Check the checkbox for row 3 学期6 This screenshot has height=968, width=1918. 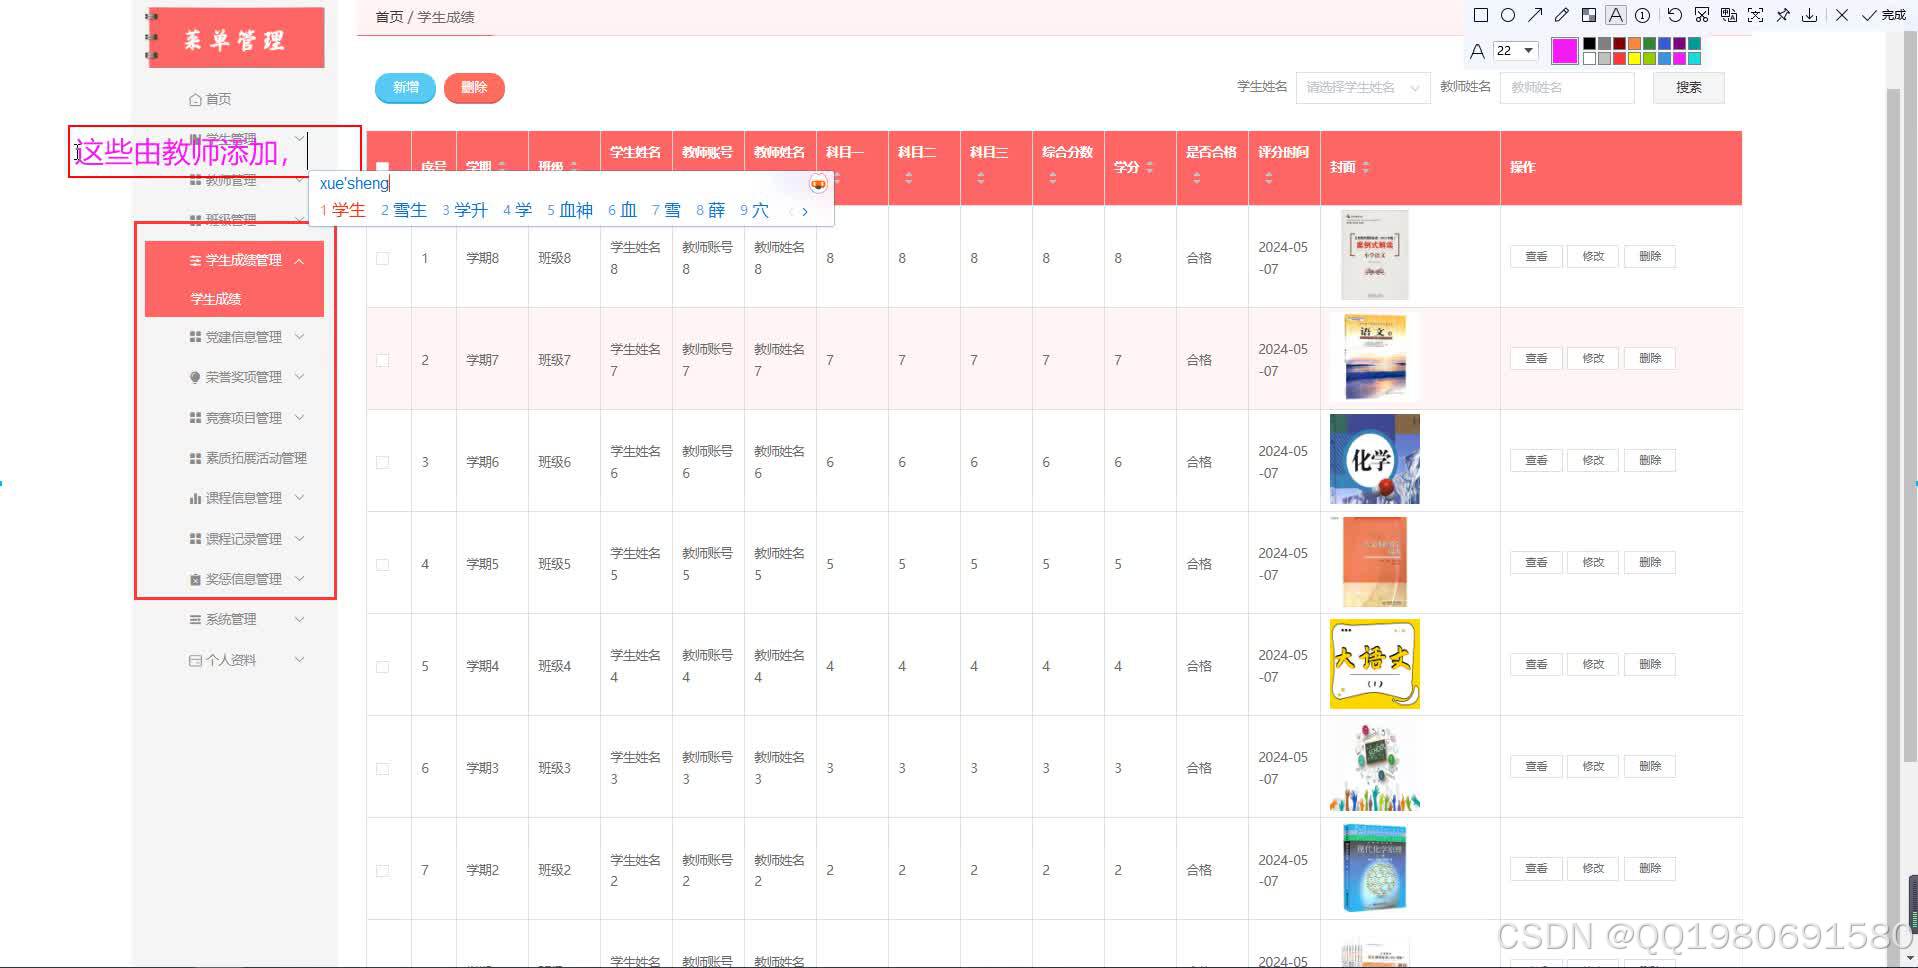(x=382, y=462)
